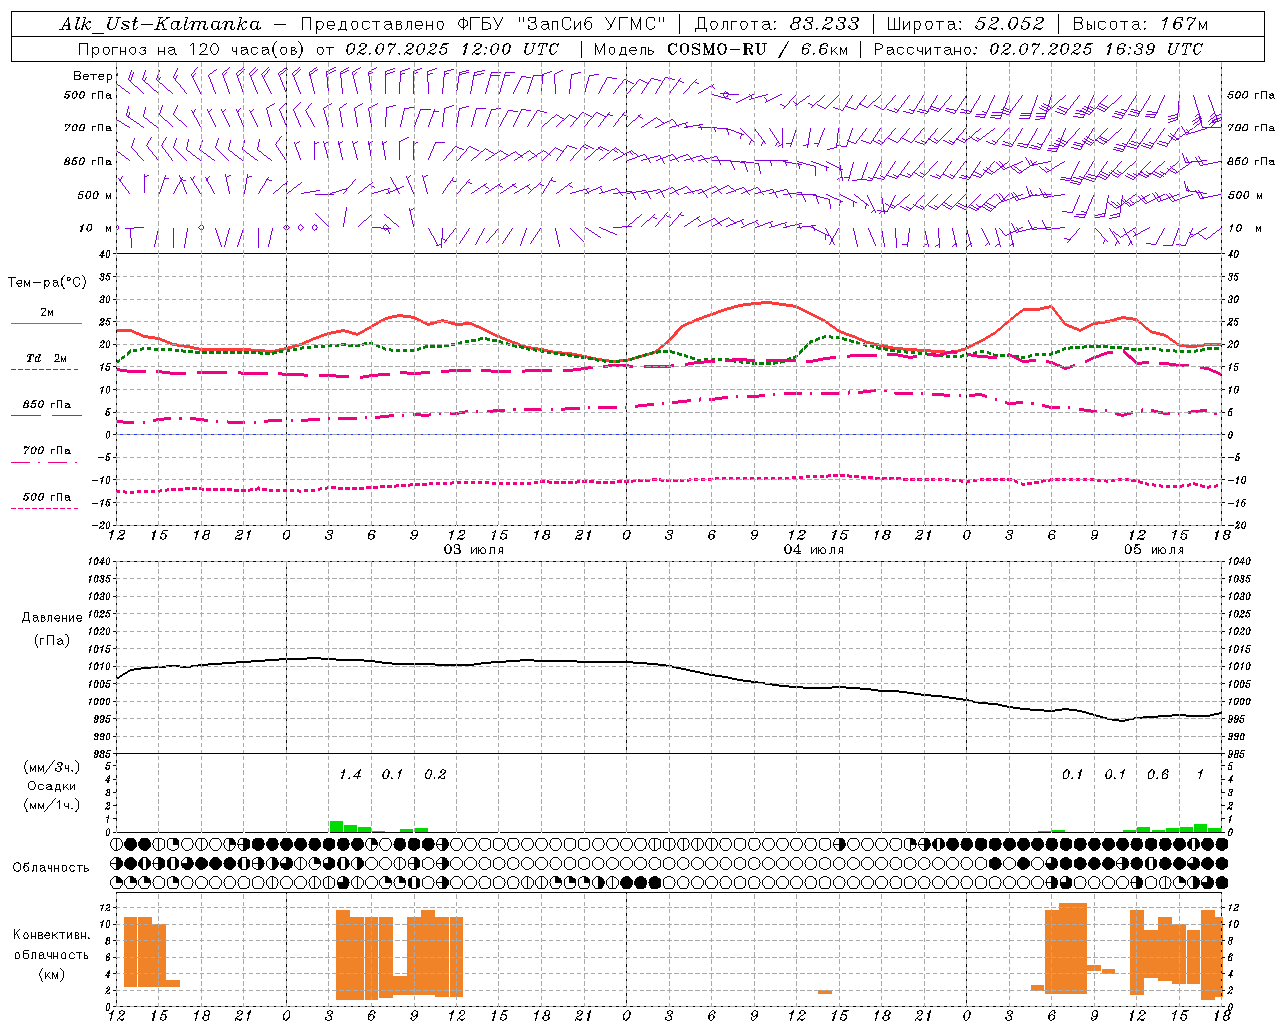The width and height of the screenshot is (1280, 1024).
Task: Click the elevation text Высота: 167м
Action: point(1140,24)
